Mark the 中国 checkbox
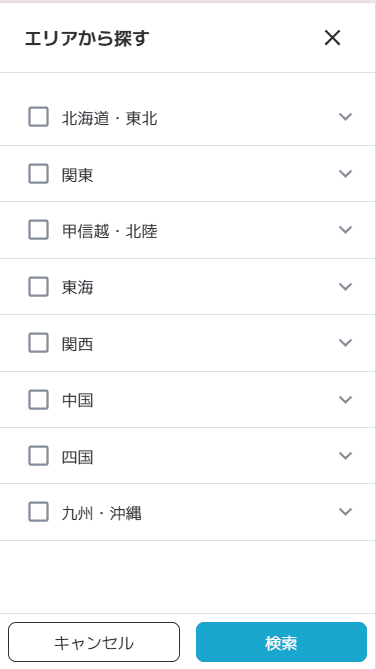The image size is (376, 669). tap(38, 399)
